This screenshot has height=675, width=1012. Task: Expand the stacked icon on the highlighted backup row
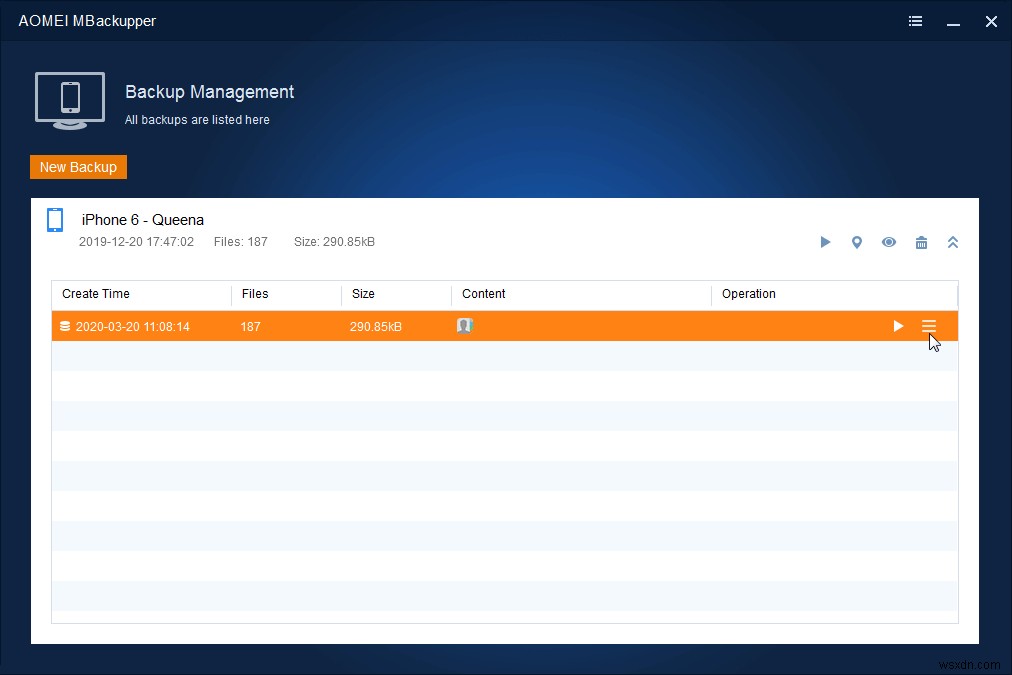pyautogui.click(x=64, y=325)
